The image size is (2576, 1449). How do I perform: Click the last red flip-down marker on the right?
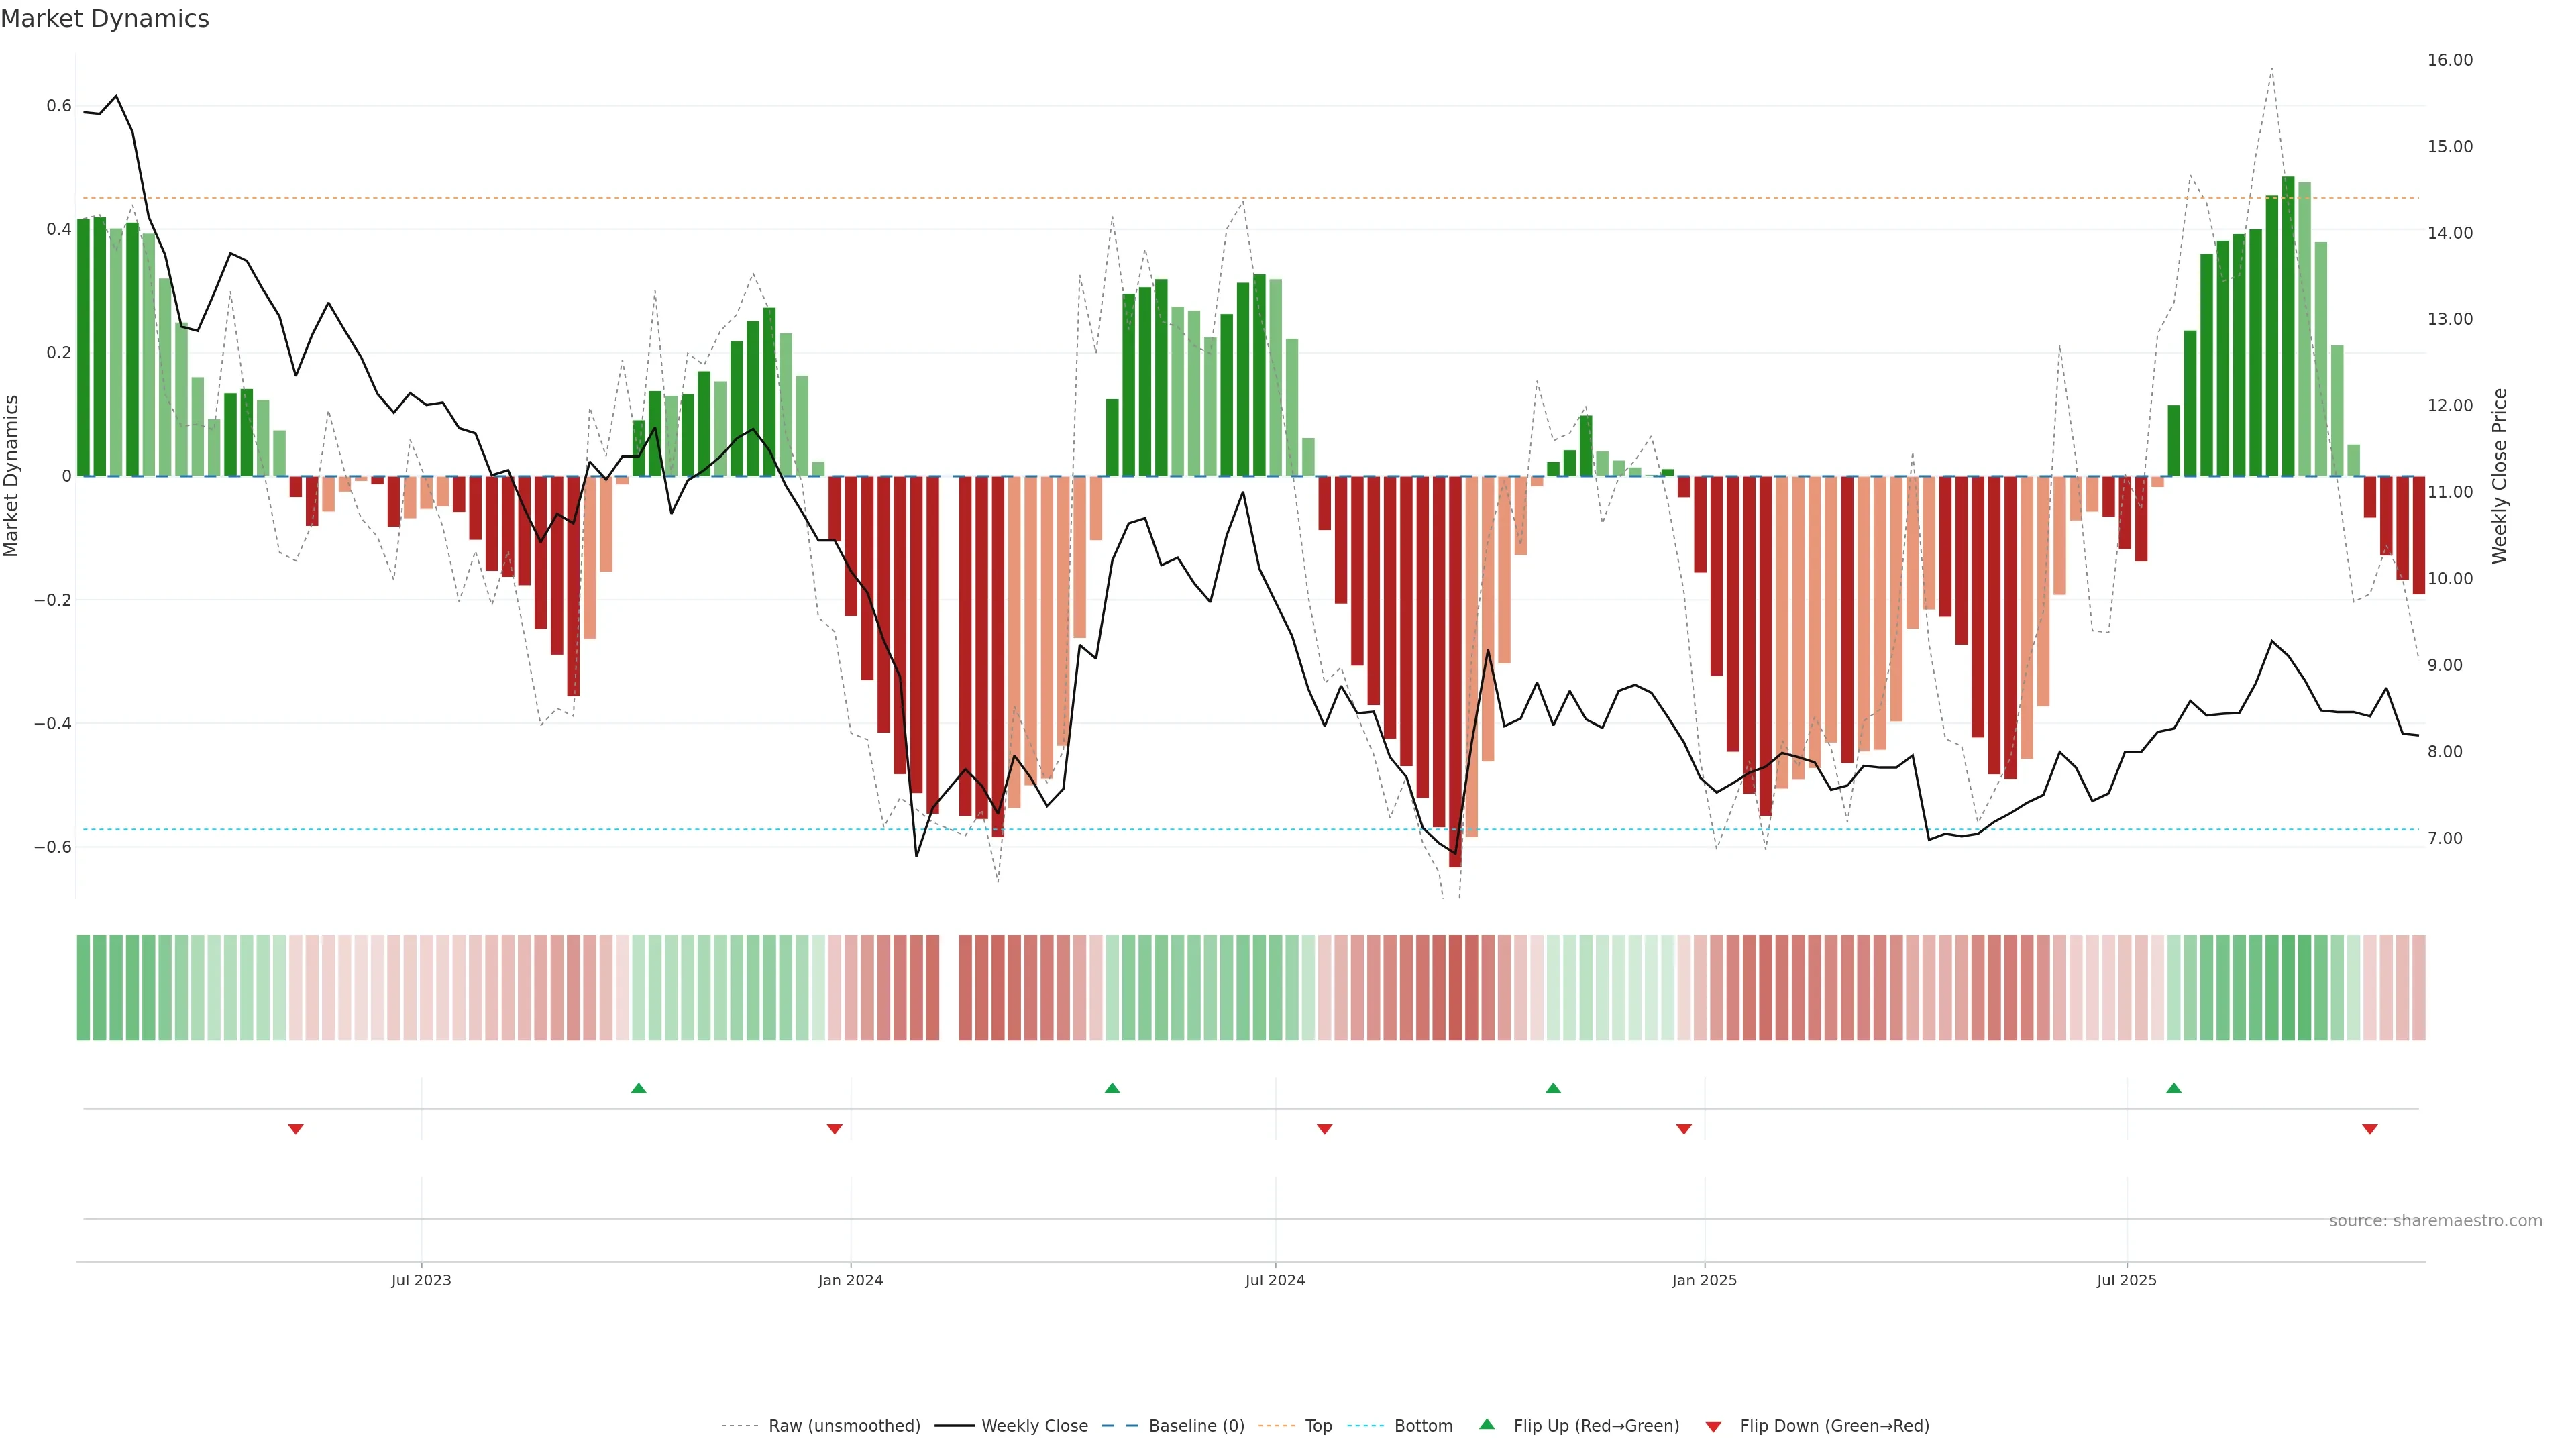point(2369,1129)
